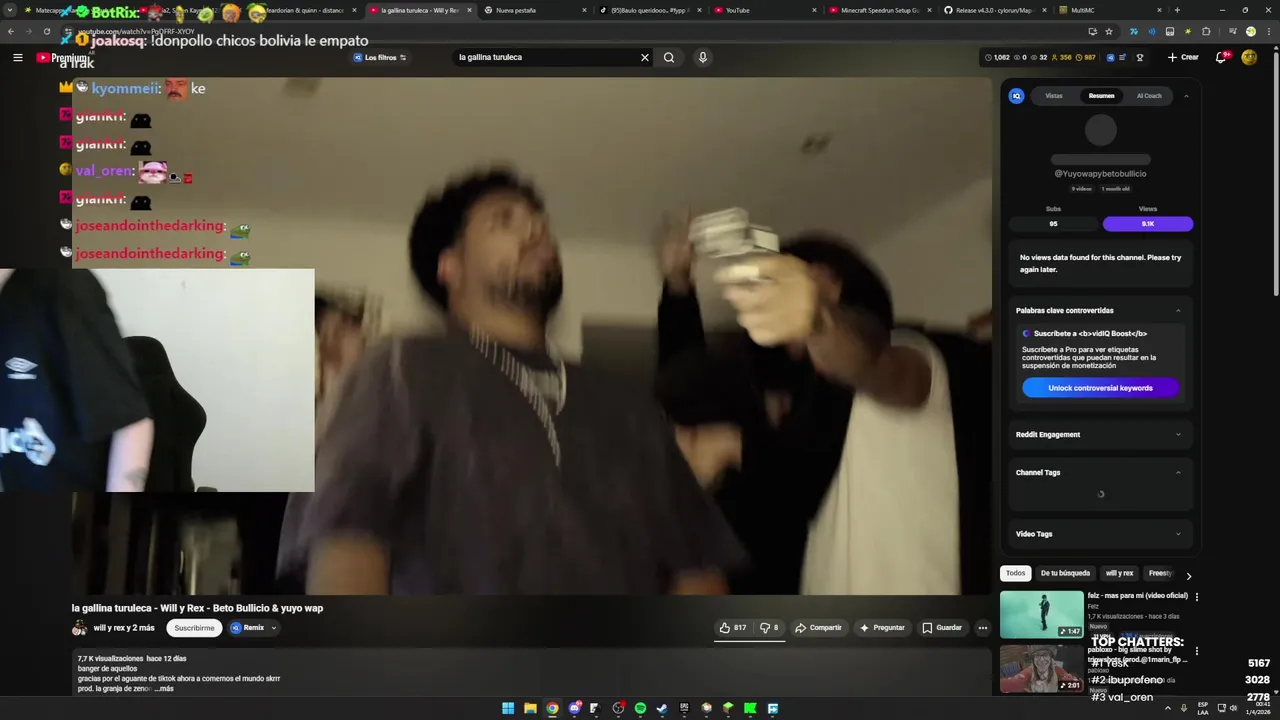Start voice search with the microphone
This screenshot has height=720, width=1280.
tap(703, 57)
